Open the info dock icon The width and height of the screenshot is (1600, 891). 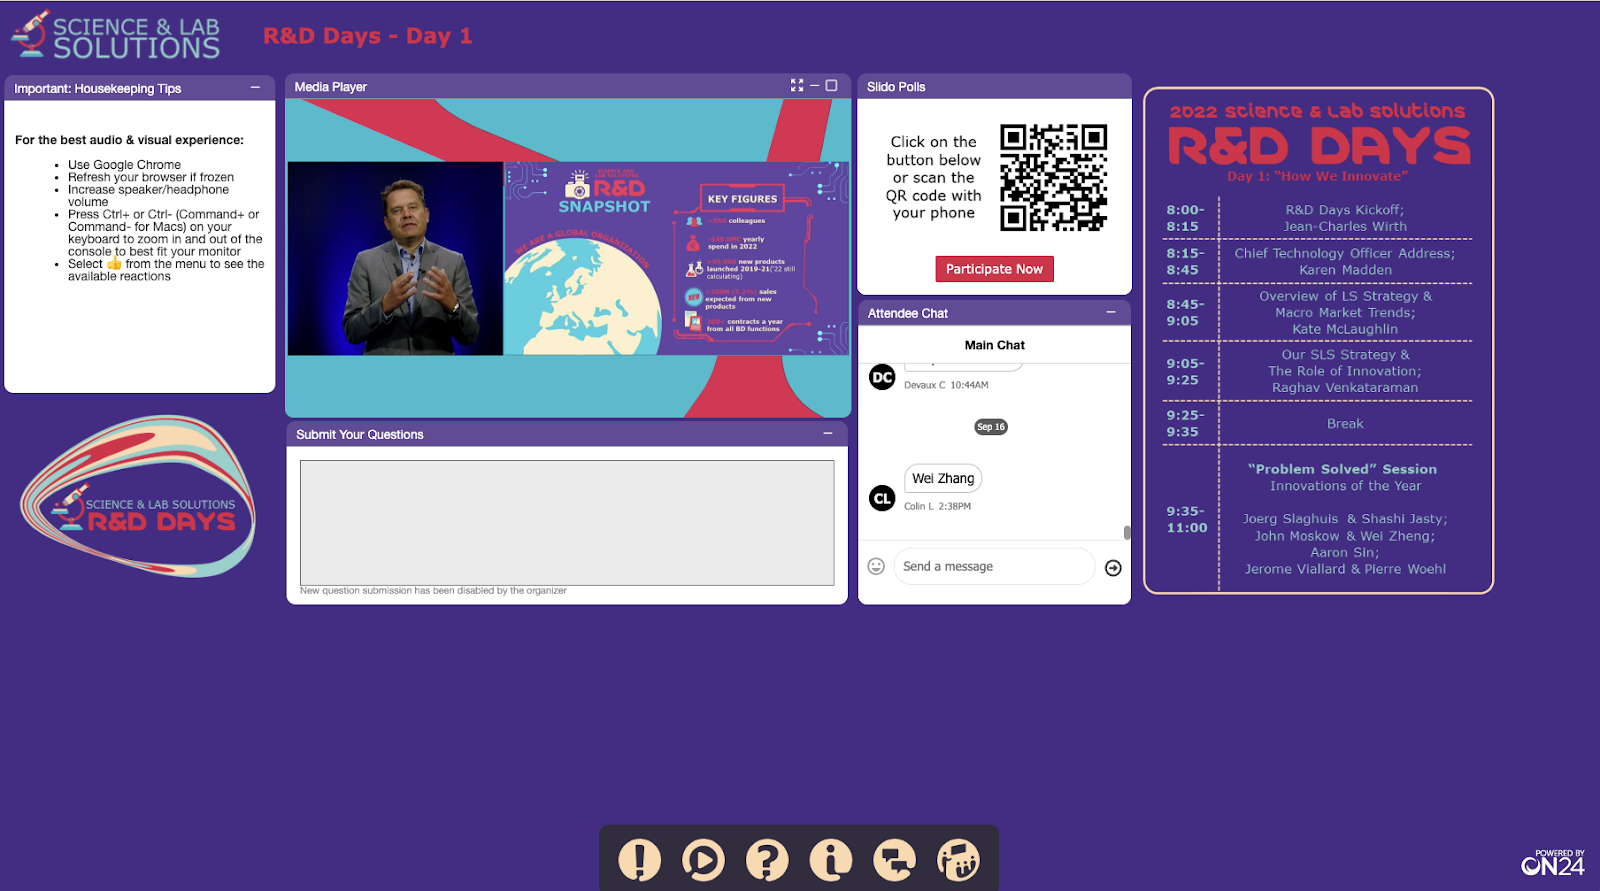(x=831, y=860)
